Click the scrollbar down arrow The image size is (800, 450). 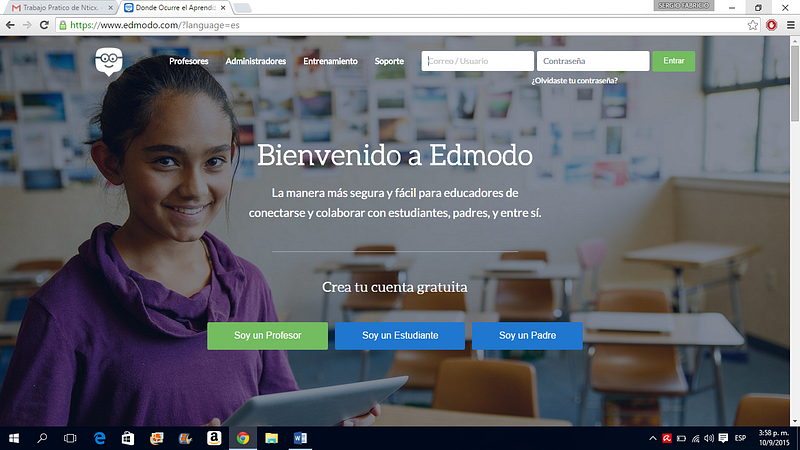(795, 422)
